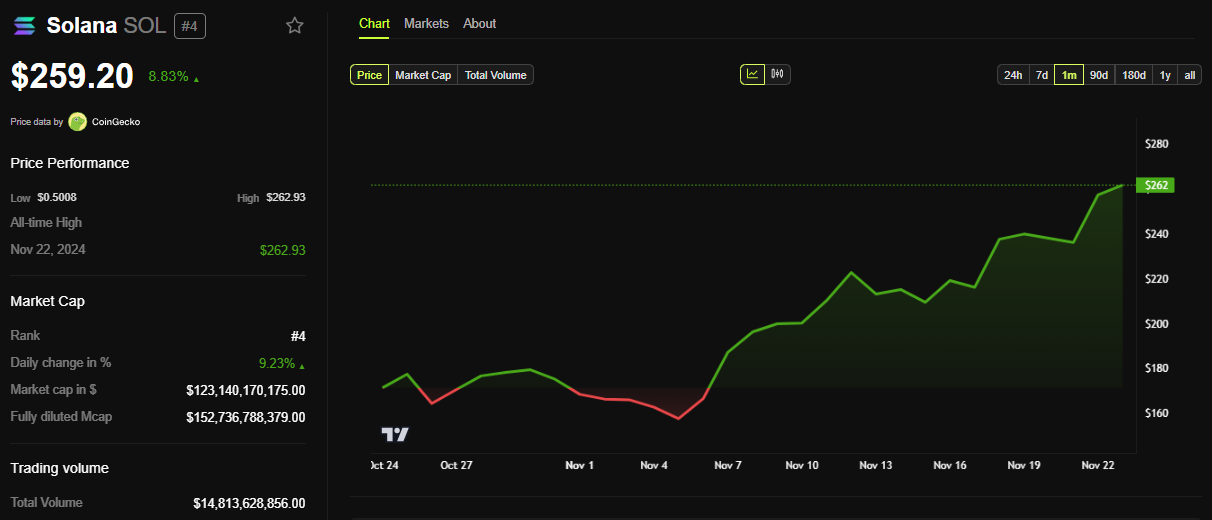Image resolution: width=1212 pixels, height=520 pixels.
Task: Set chart range to 24h
Action: [1013, 75]
